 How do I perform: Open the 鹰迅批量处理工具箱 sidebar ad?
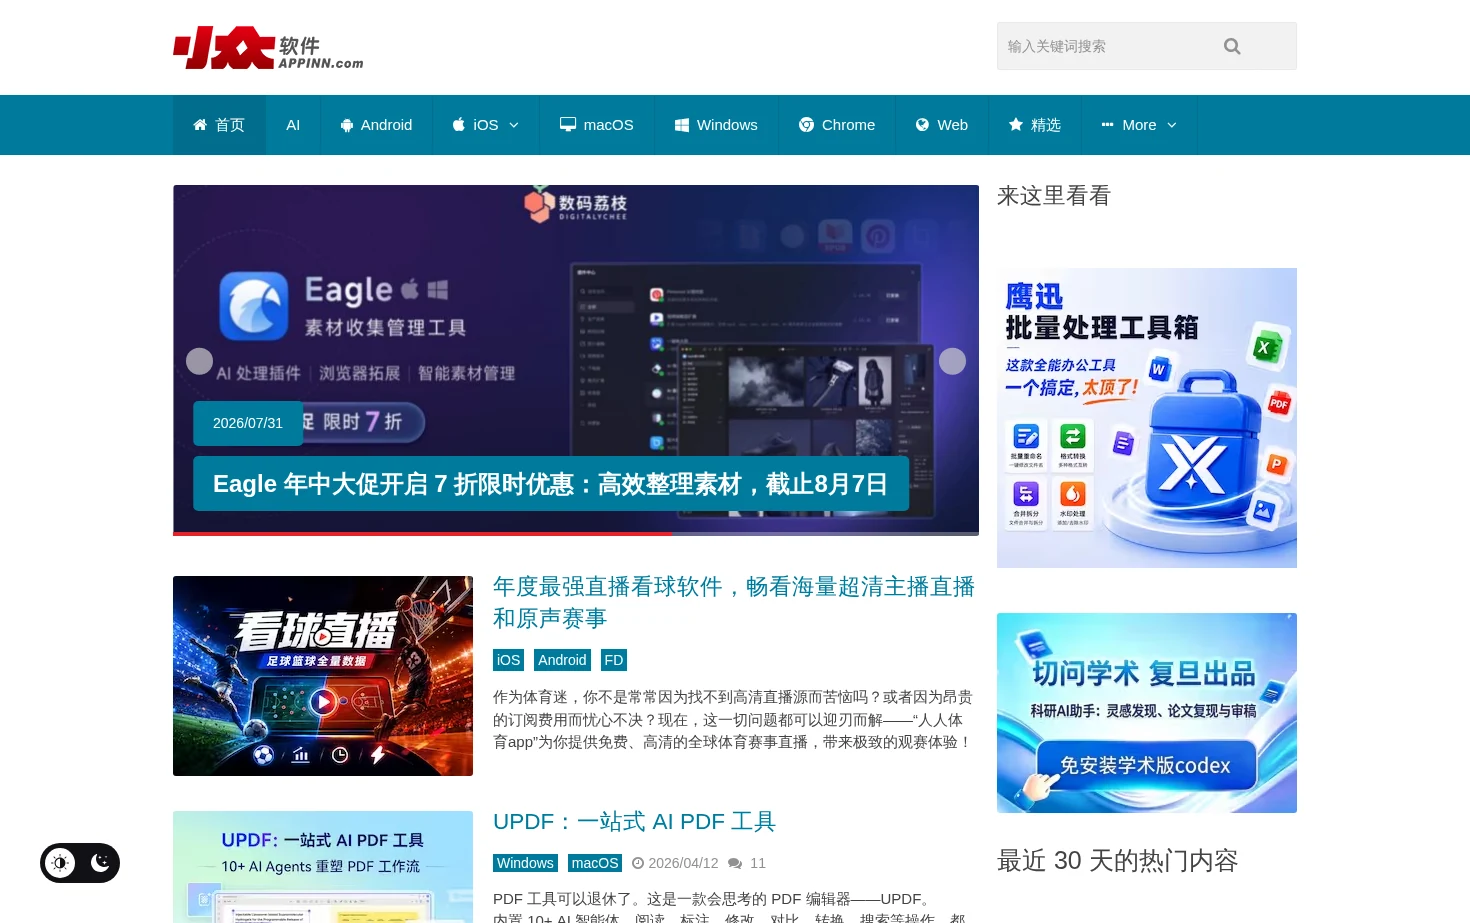1147,418
